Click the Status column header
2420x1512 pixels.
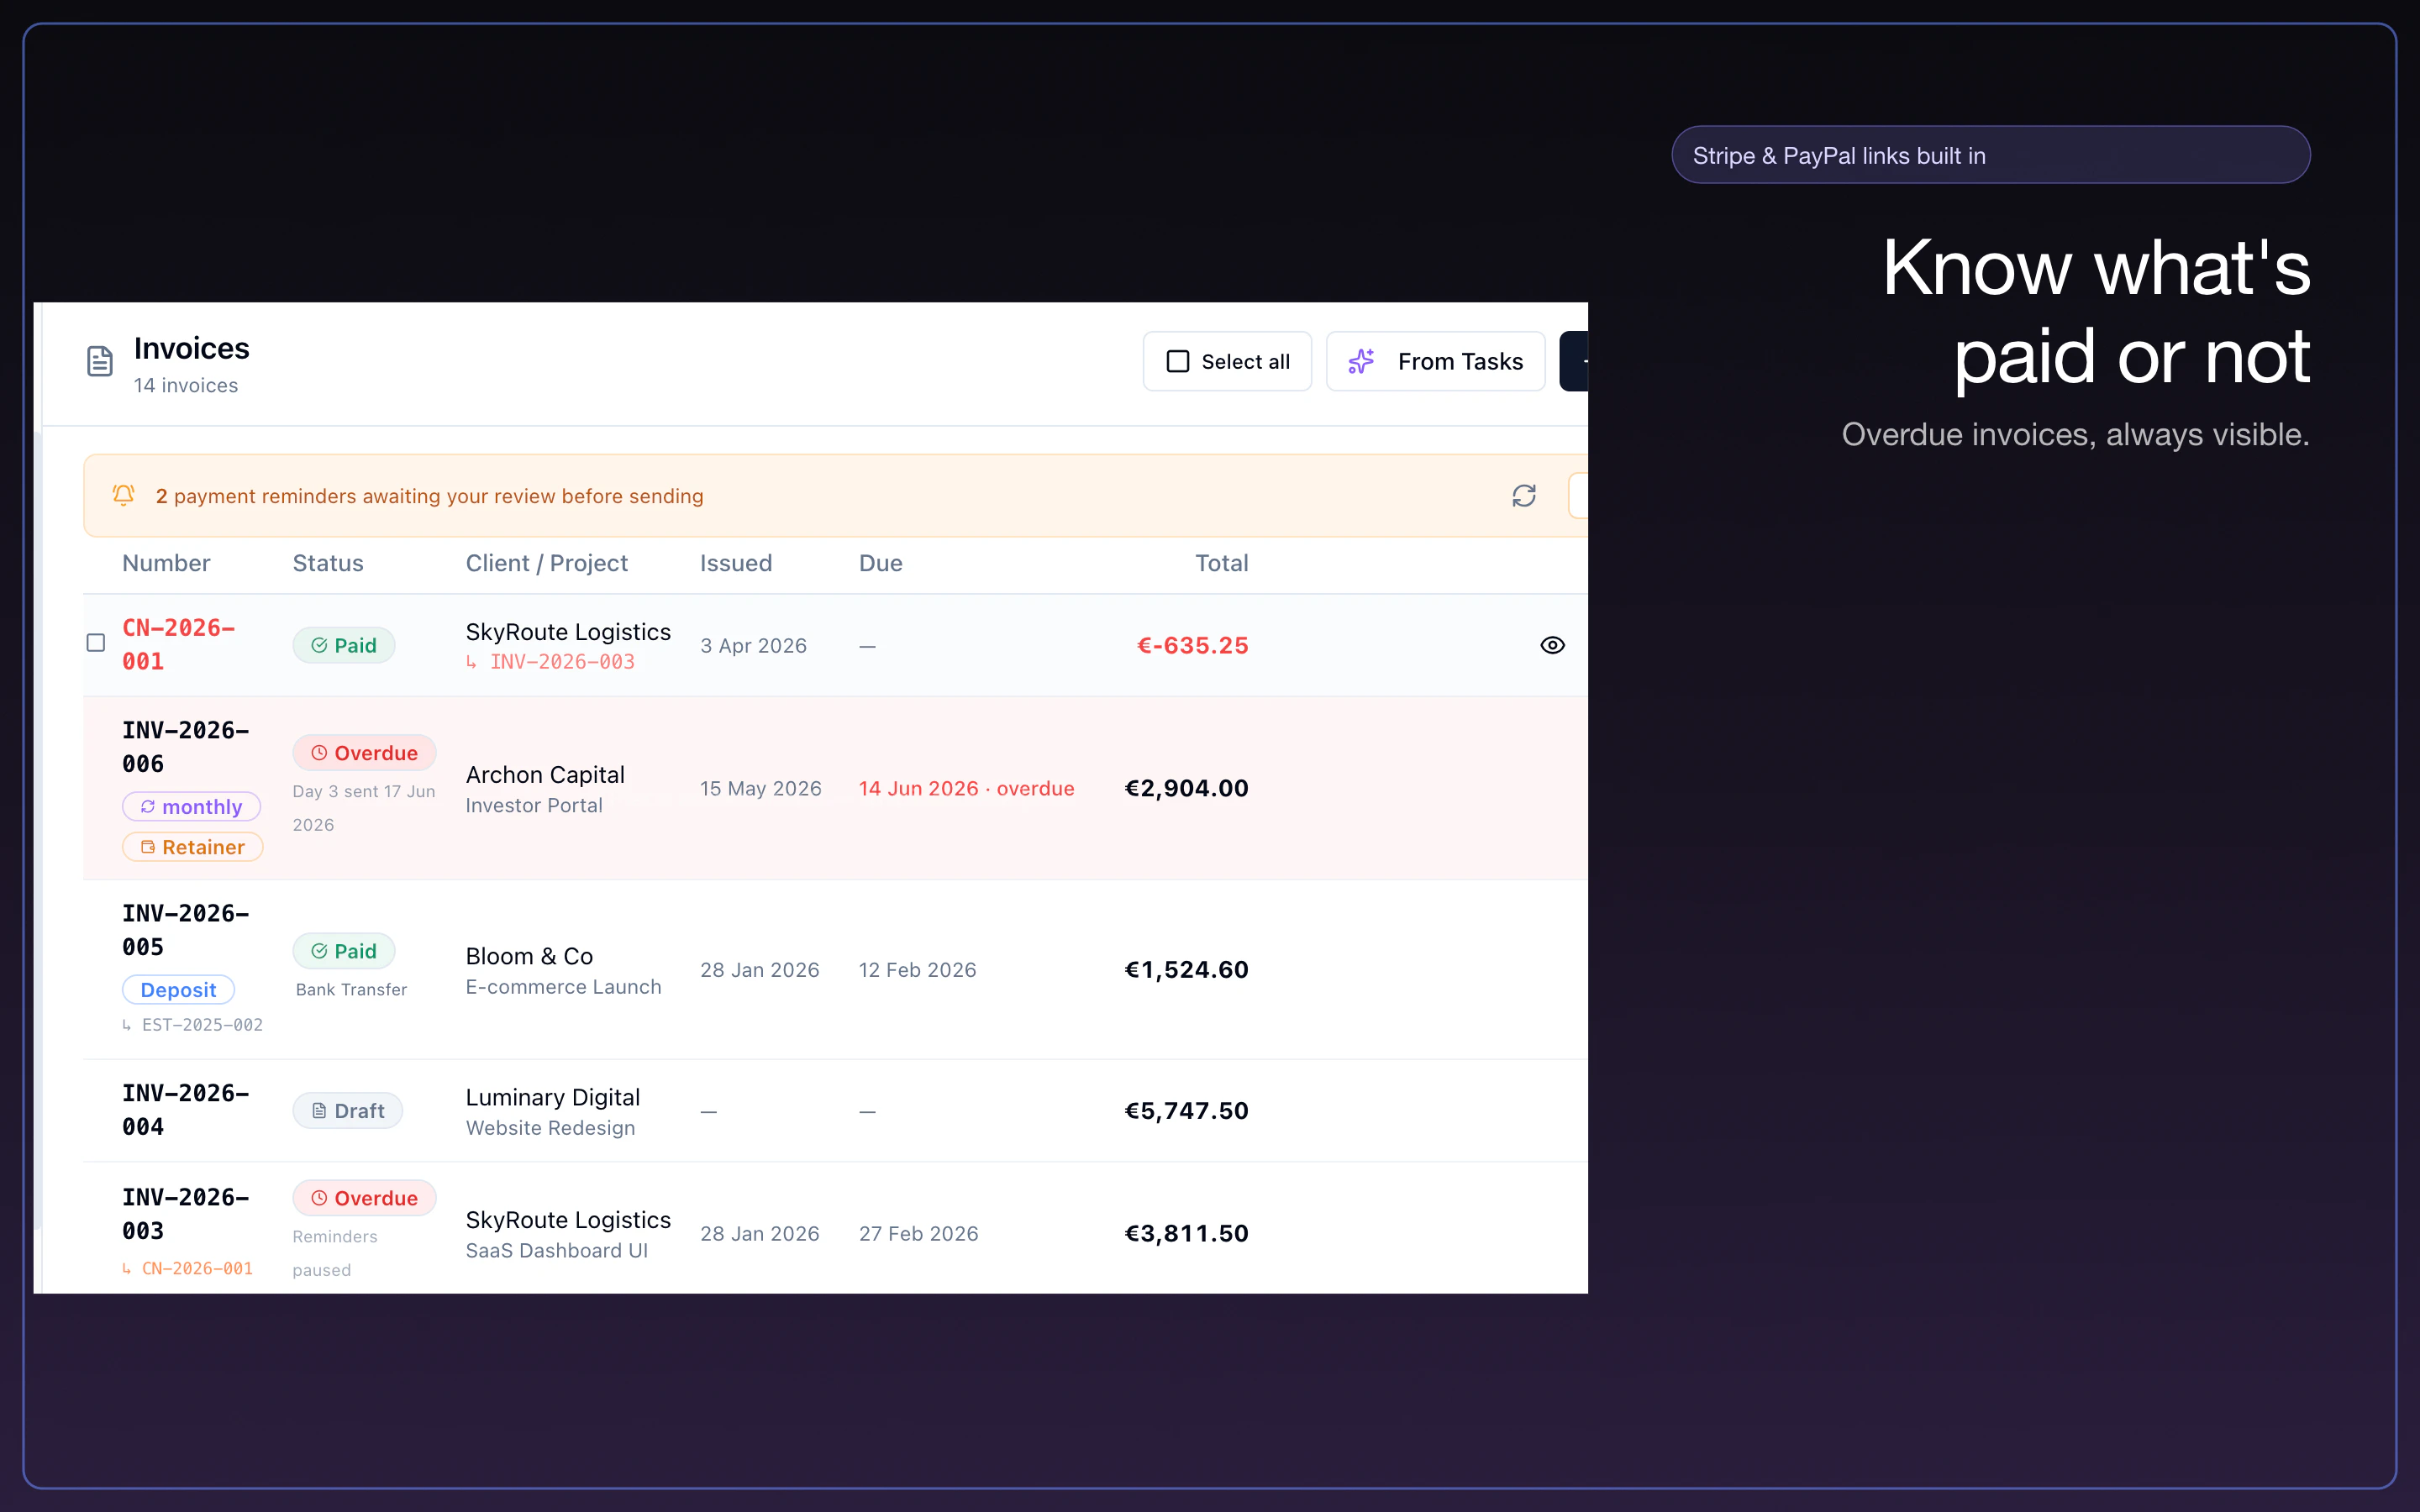point(328,563)
